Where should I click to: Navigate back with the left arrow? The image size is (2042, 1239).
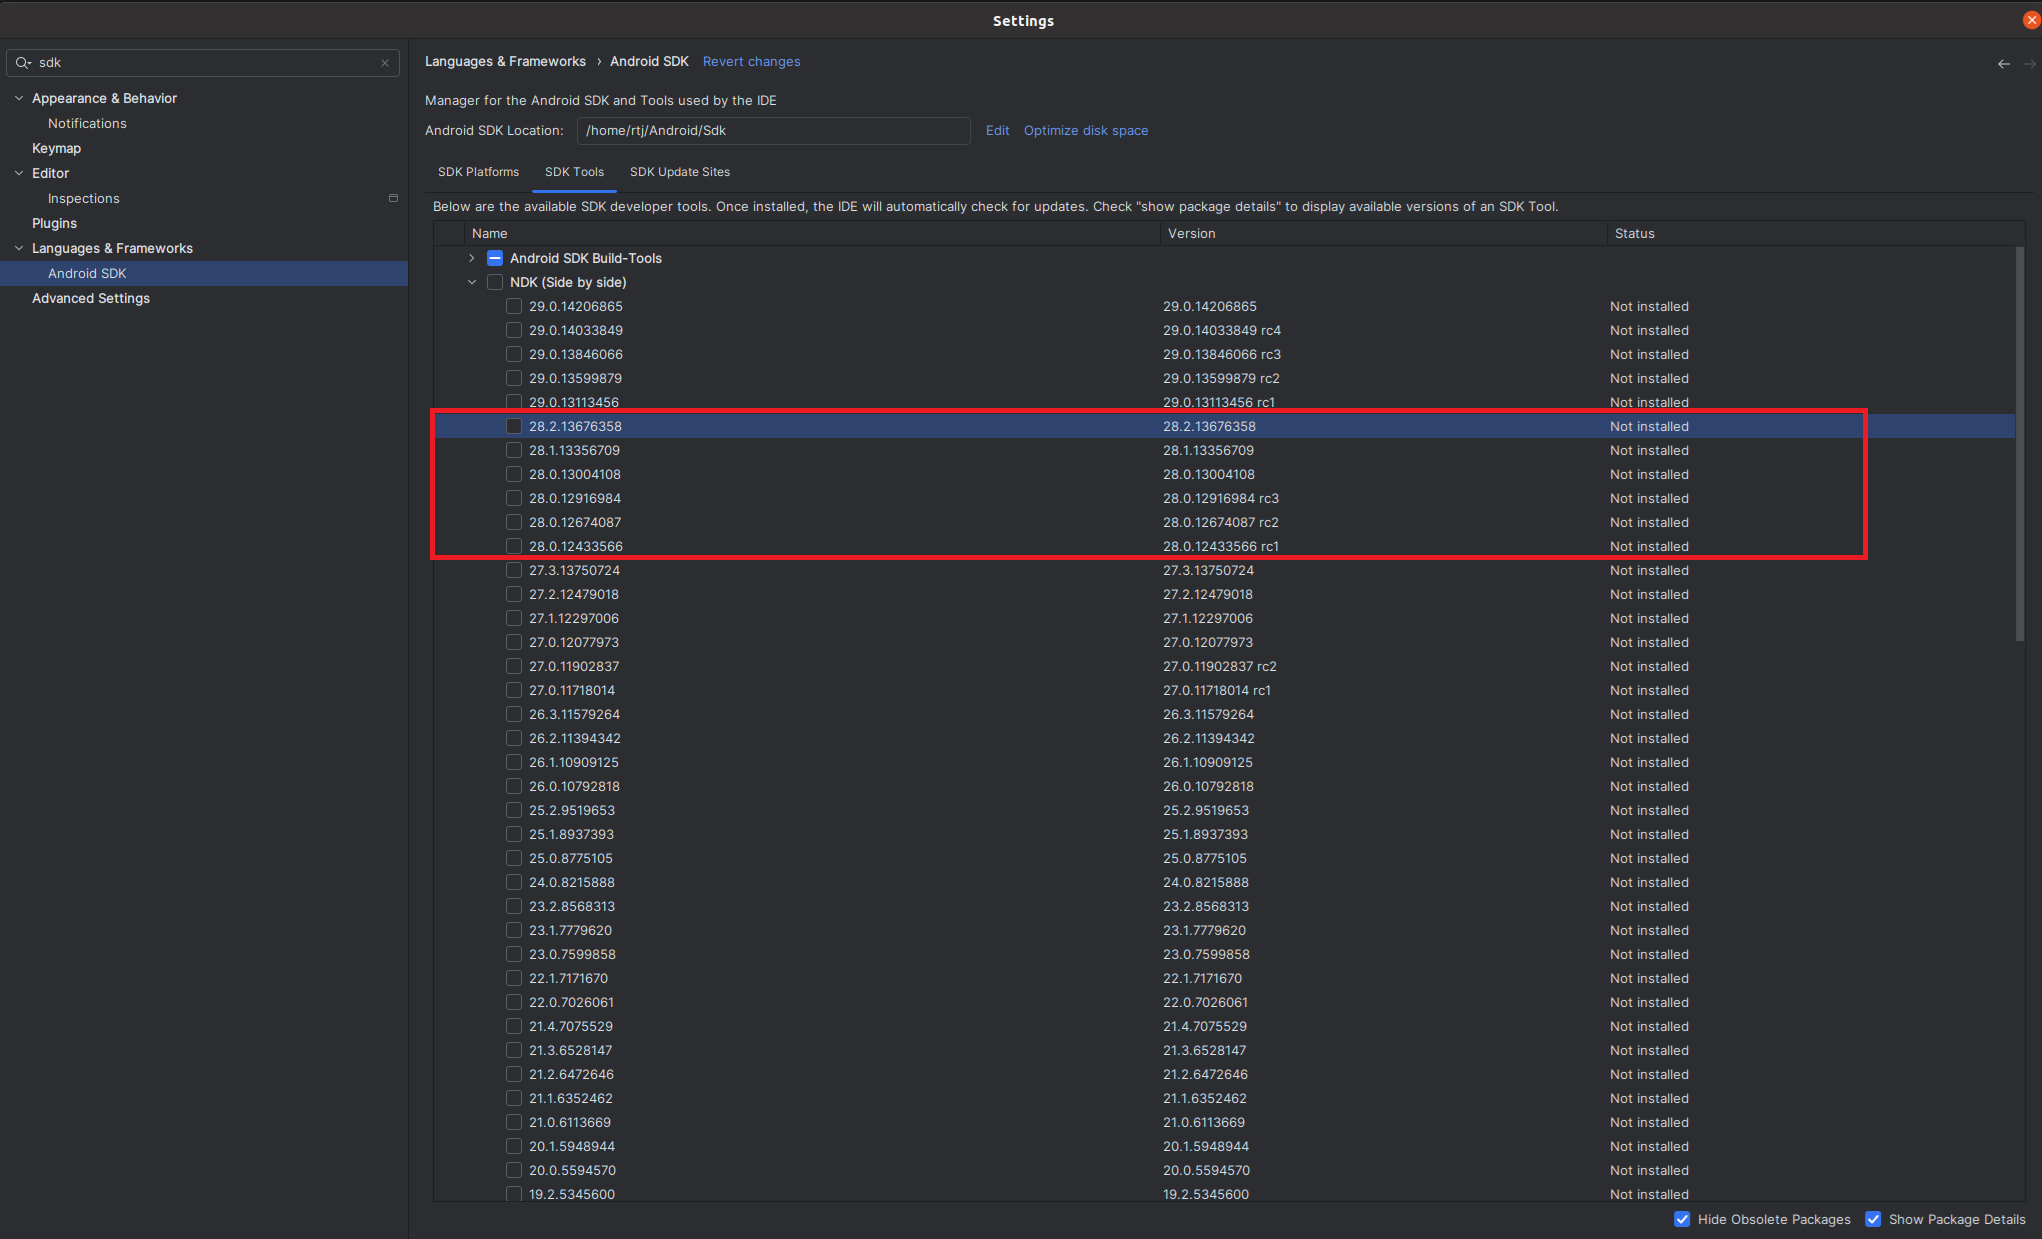tap(2003, 64)
